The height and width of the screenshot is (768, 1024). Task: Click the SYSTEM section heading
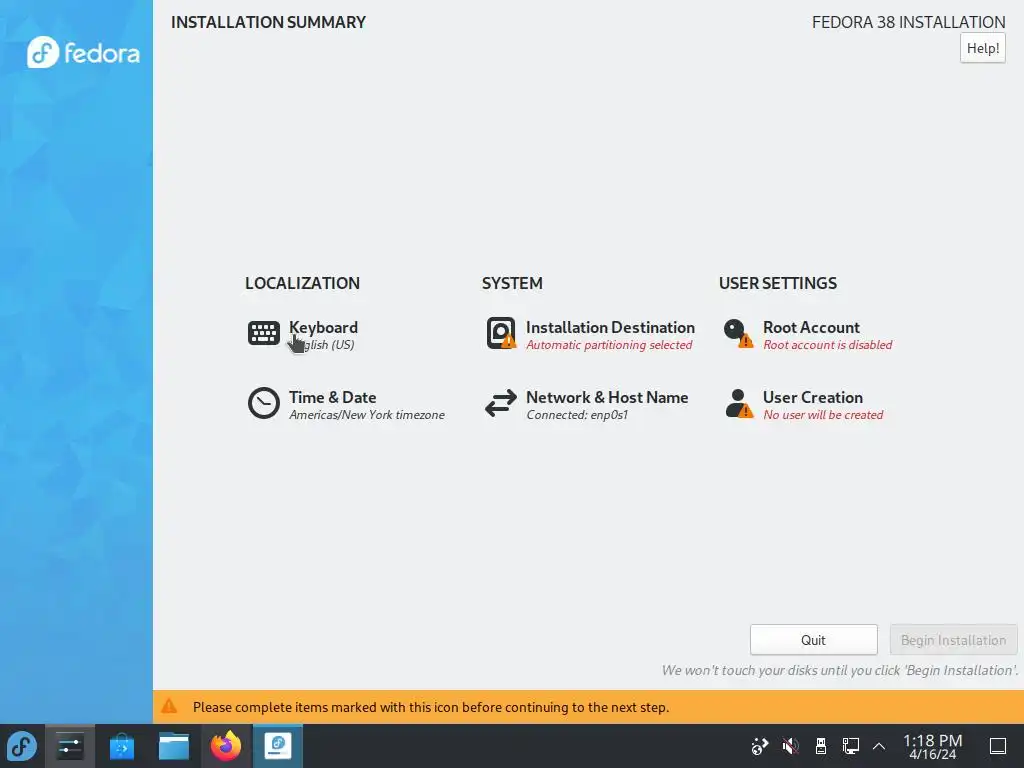point(512,283)
